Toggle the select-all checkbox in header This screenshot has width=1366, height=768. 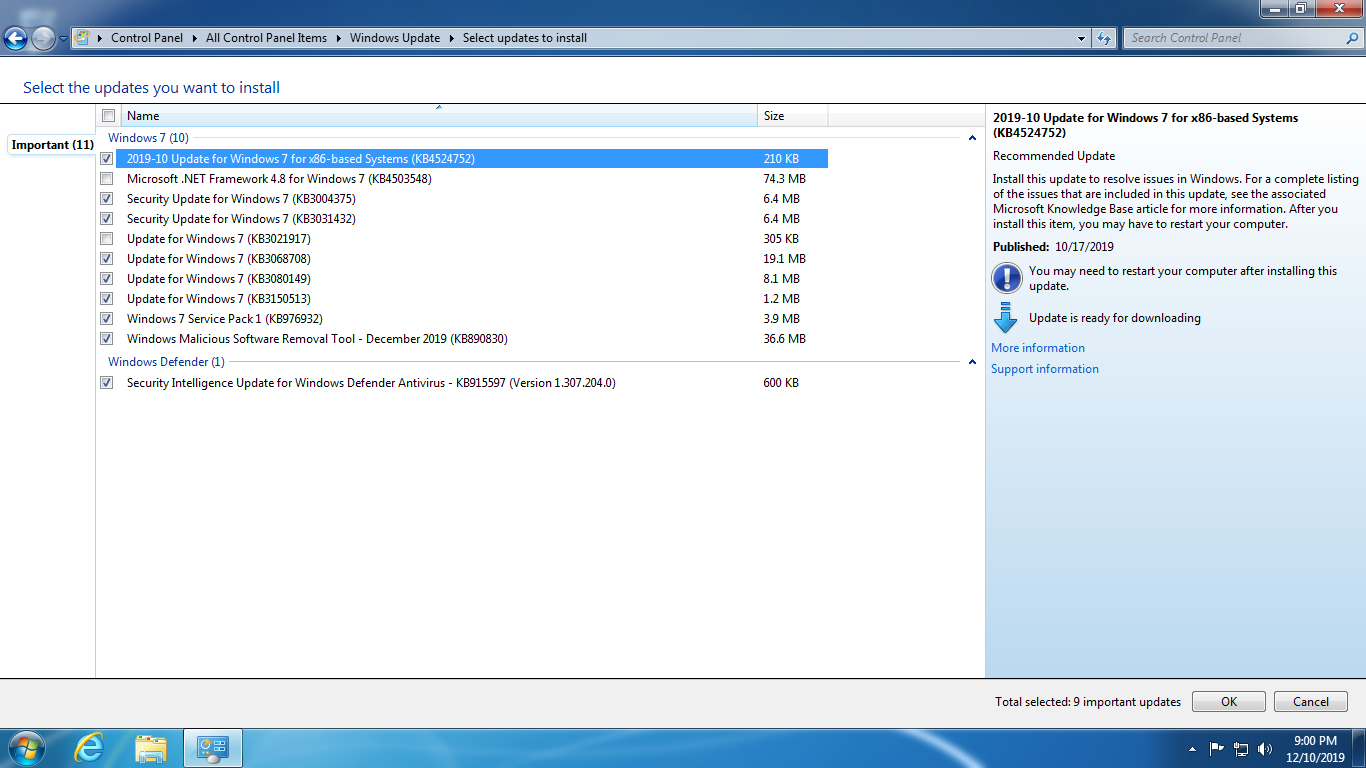(x=108, y=116)
